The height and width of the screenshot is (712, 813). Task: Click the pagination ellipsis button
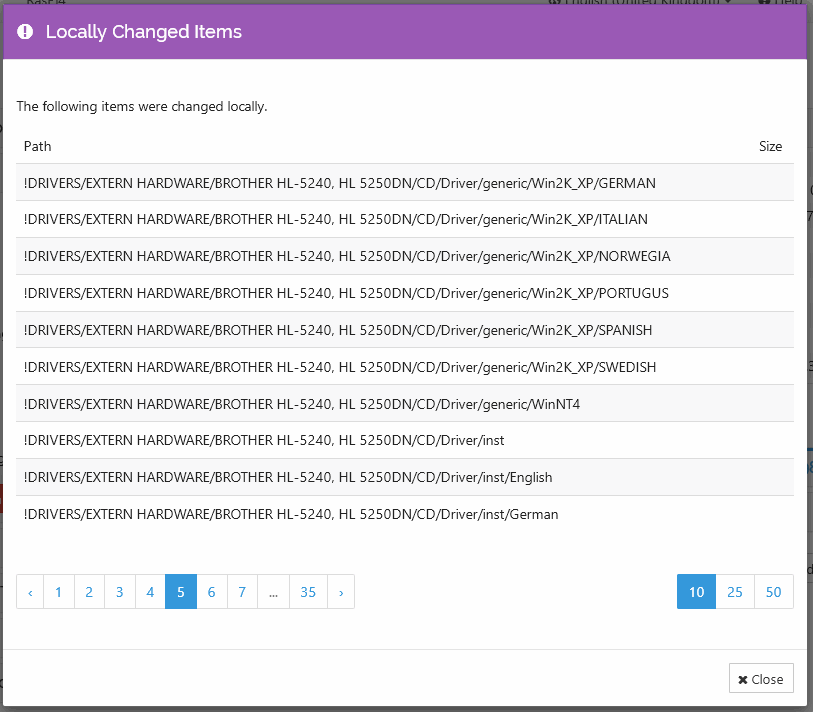click(x=273, y=592)
